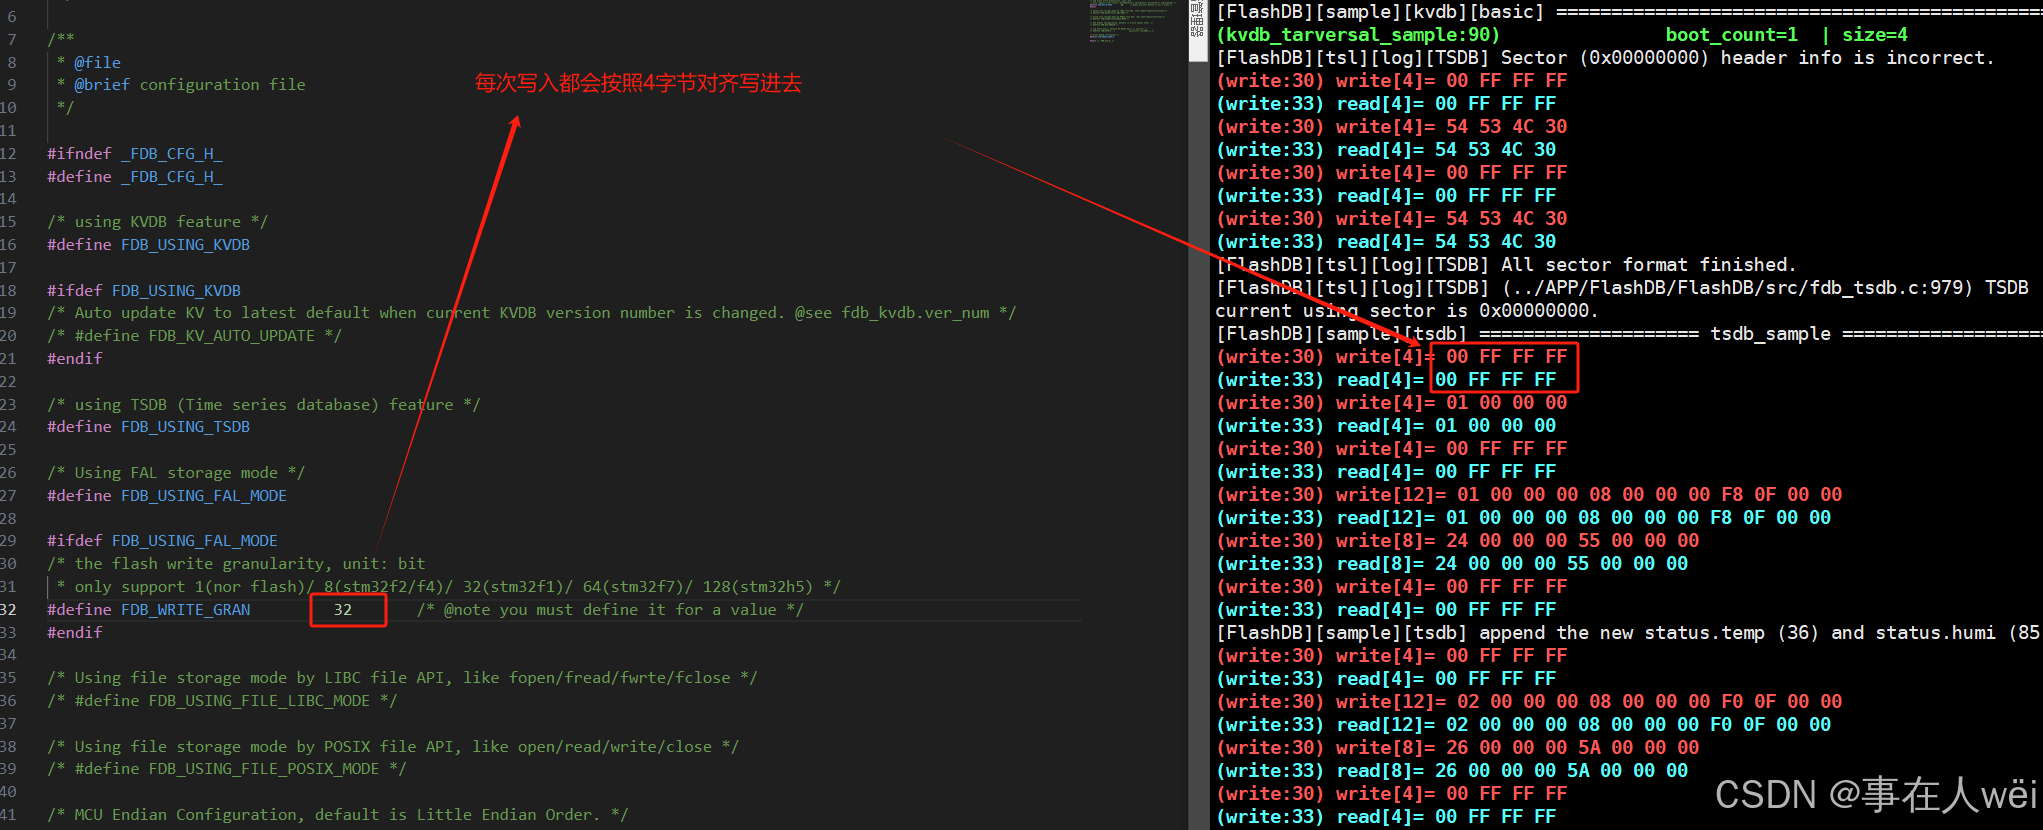Viewport: 2043px width, 830px height.
Task: Click the commented FDB_USING_FILE_POSIX_MODE define
Action: coord(227,769)
